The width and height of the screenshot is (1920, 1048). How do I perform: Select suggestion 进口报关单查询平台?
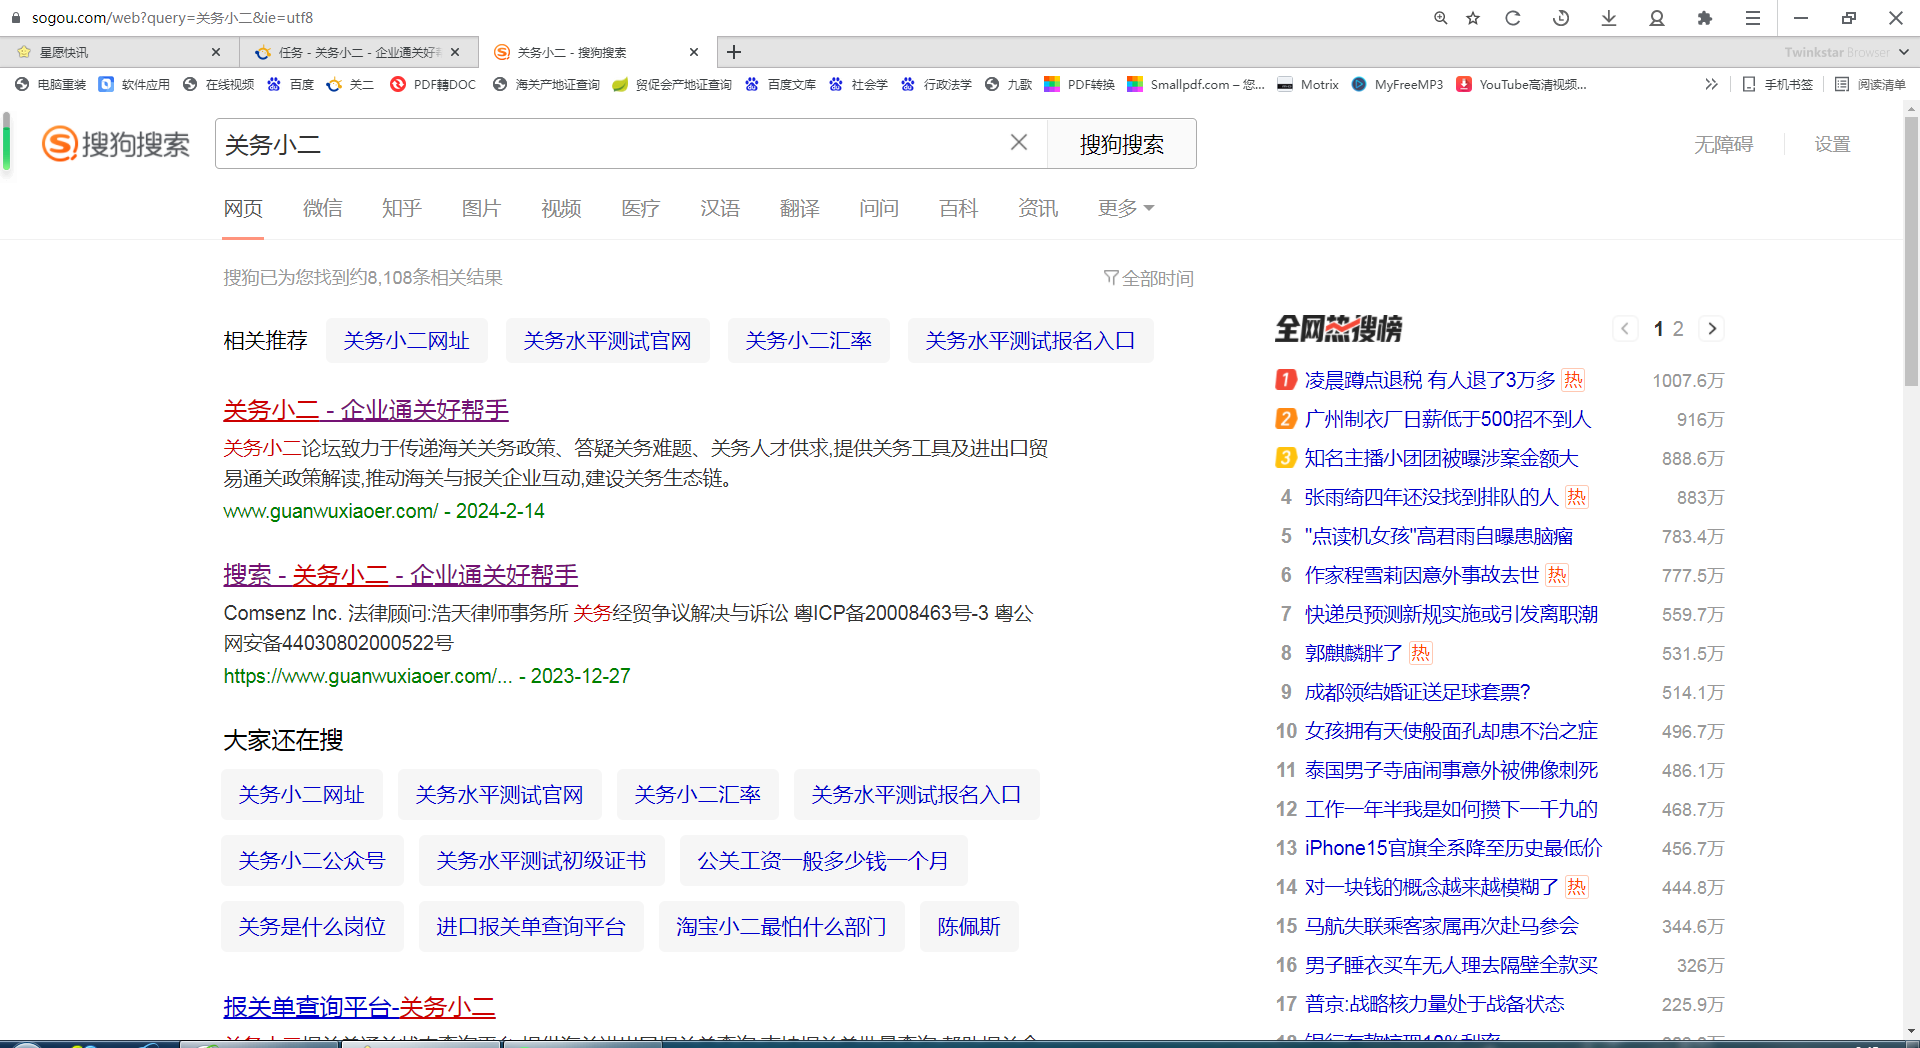(x=530, y=927)
